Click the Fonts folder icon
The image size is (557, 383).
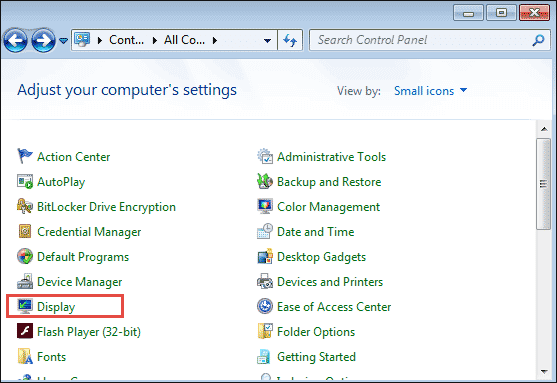tap(25, 356)
